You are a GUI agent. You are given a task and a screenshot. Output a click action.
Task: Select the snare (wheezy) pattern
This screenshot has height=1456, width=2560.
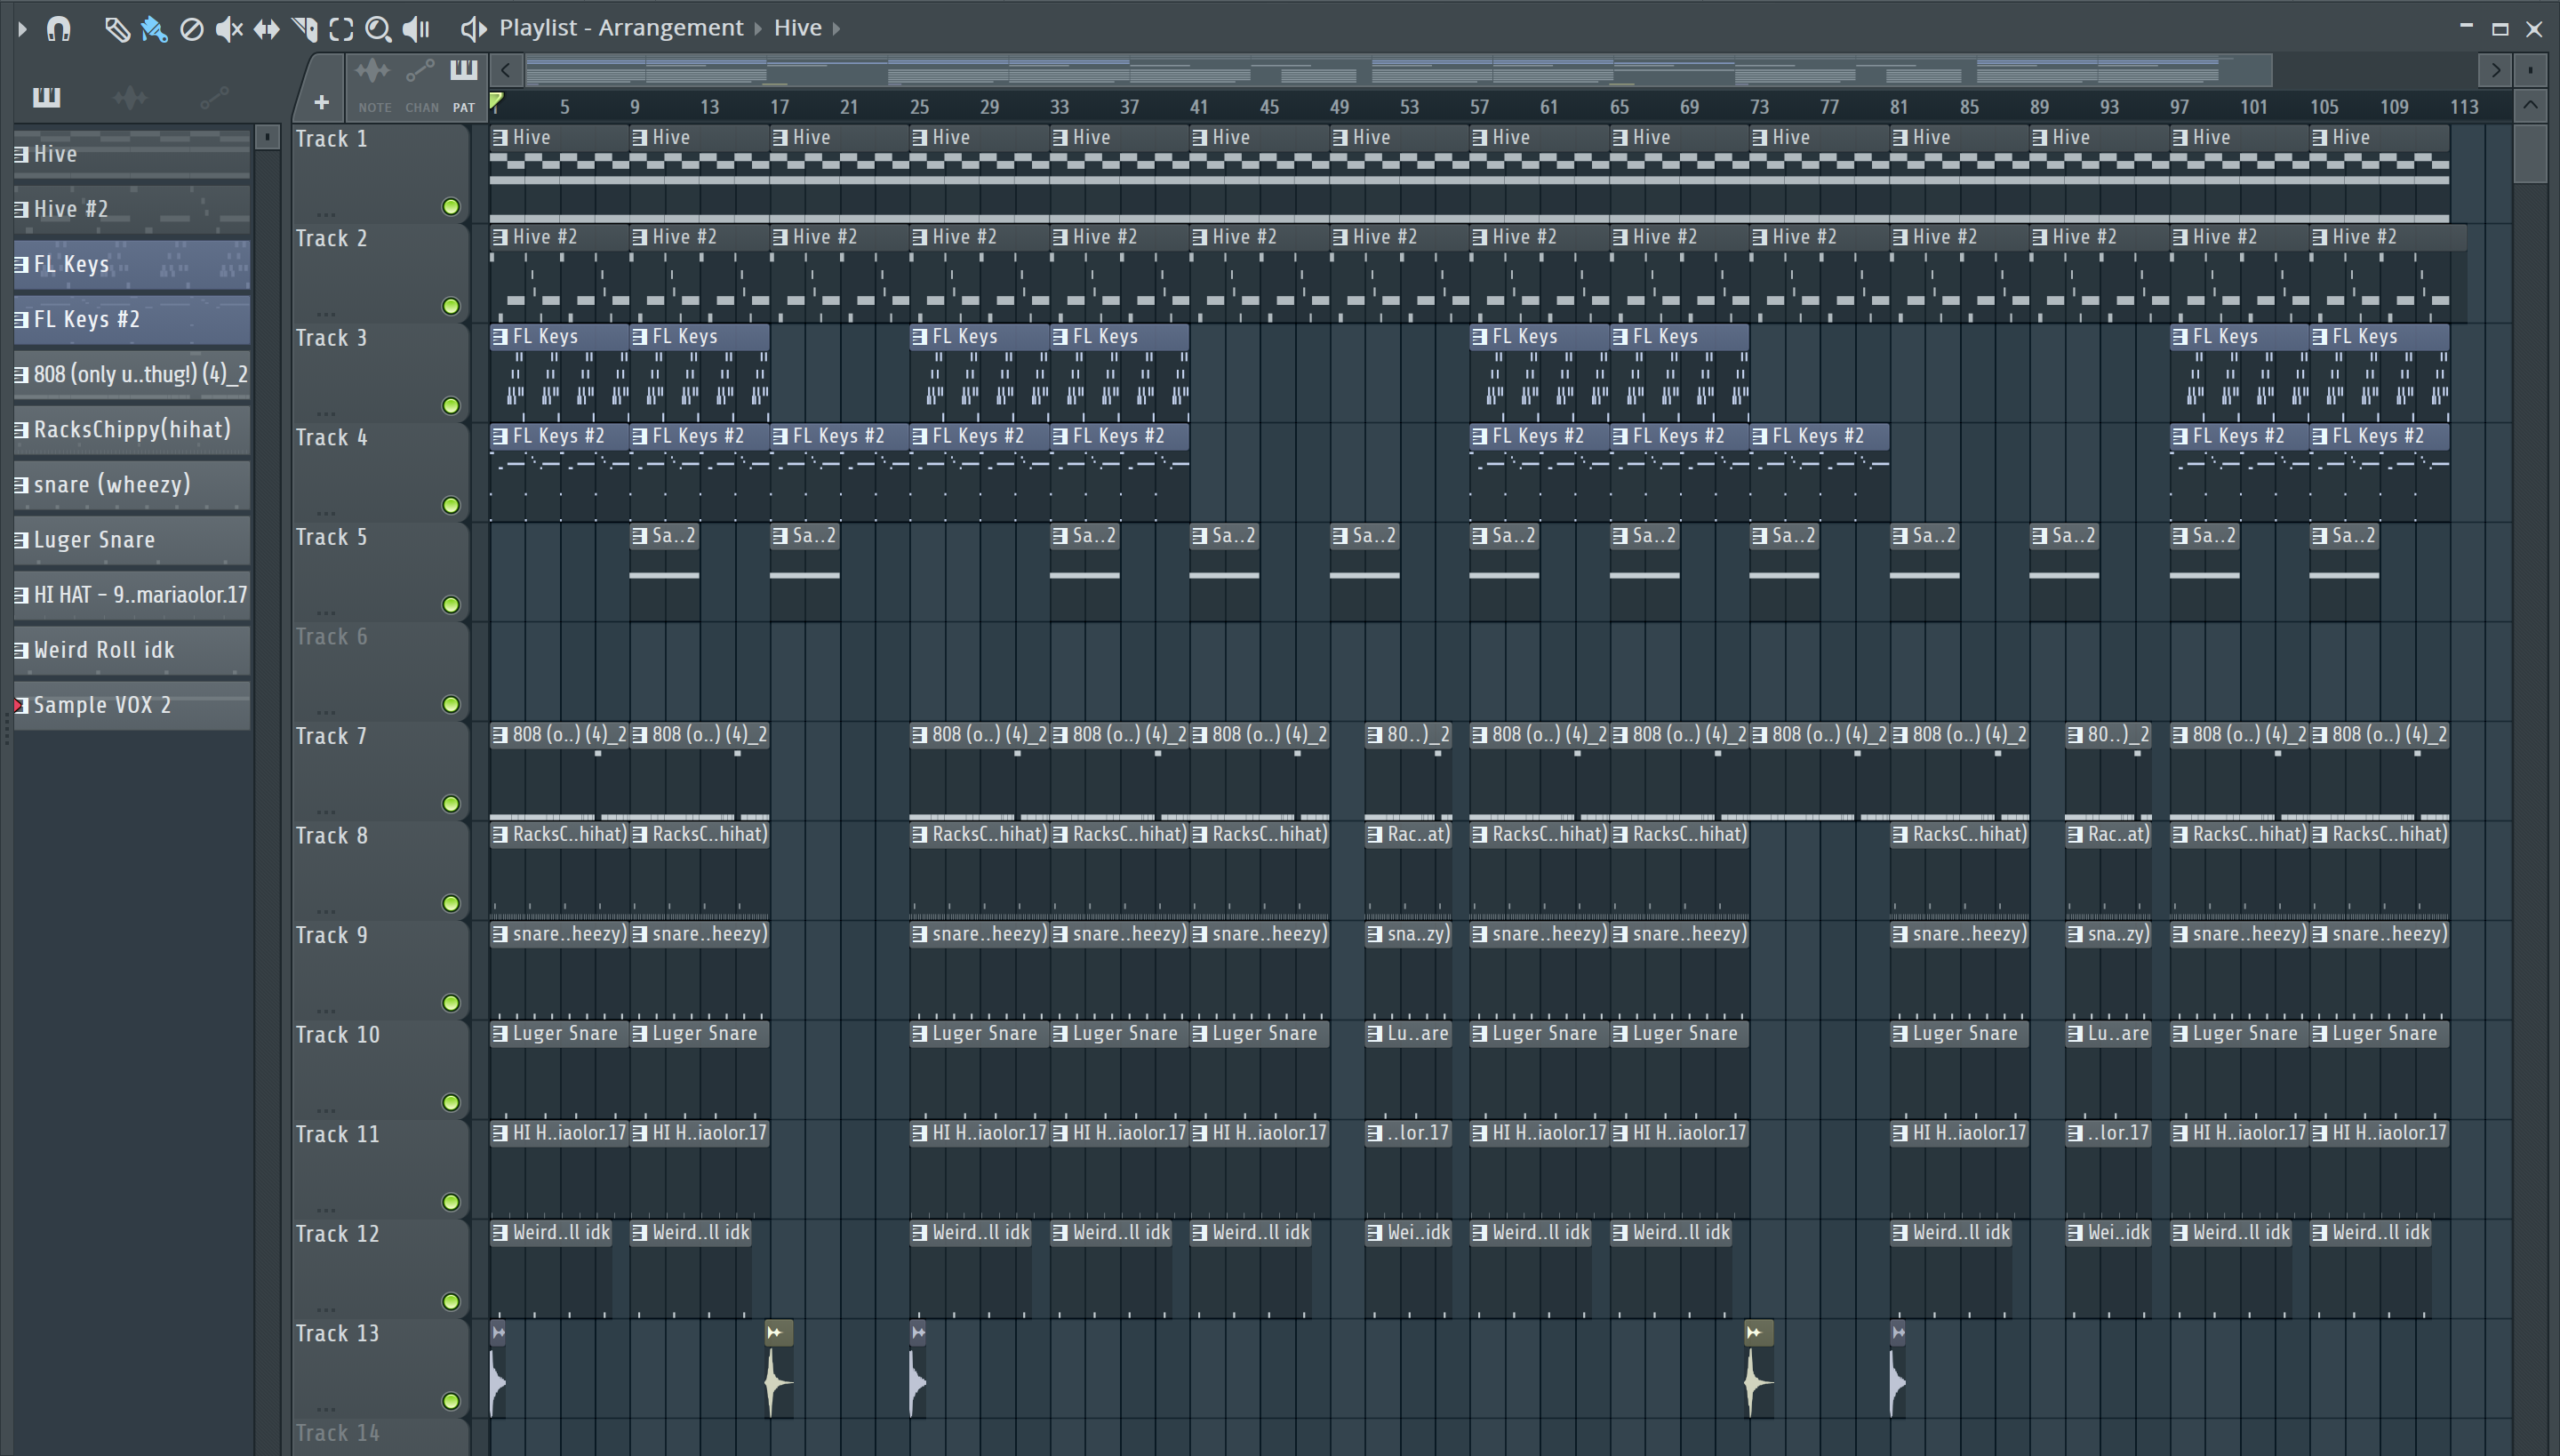point(132,484)
